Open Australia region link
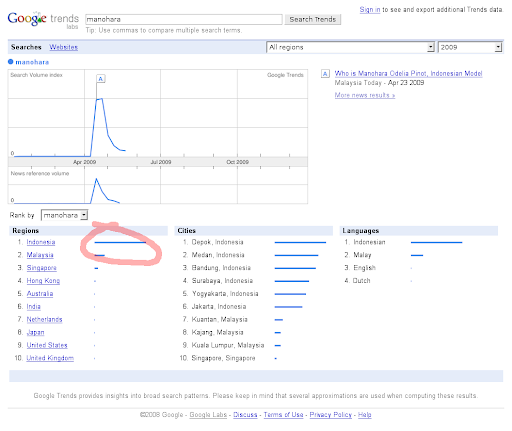 40,294
